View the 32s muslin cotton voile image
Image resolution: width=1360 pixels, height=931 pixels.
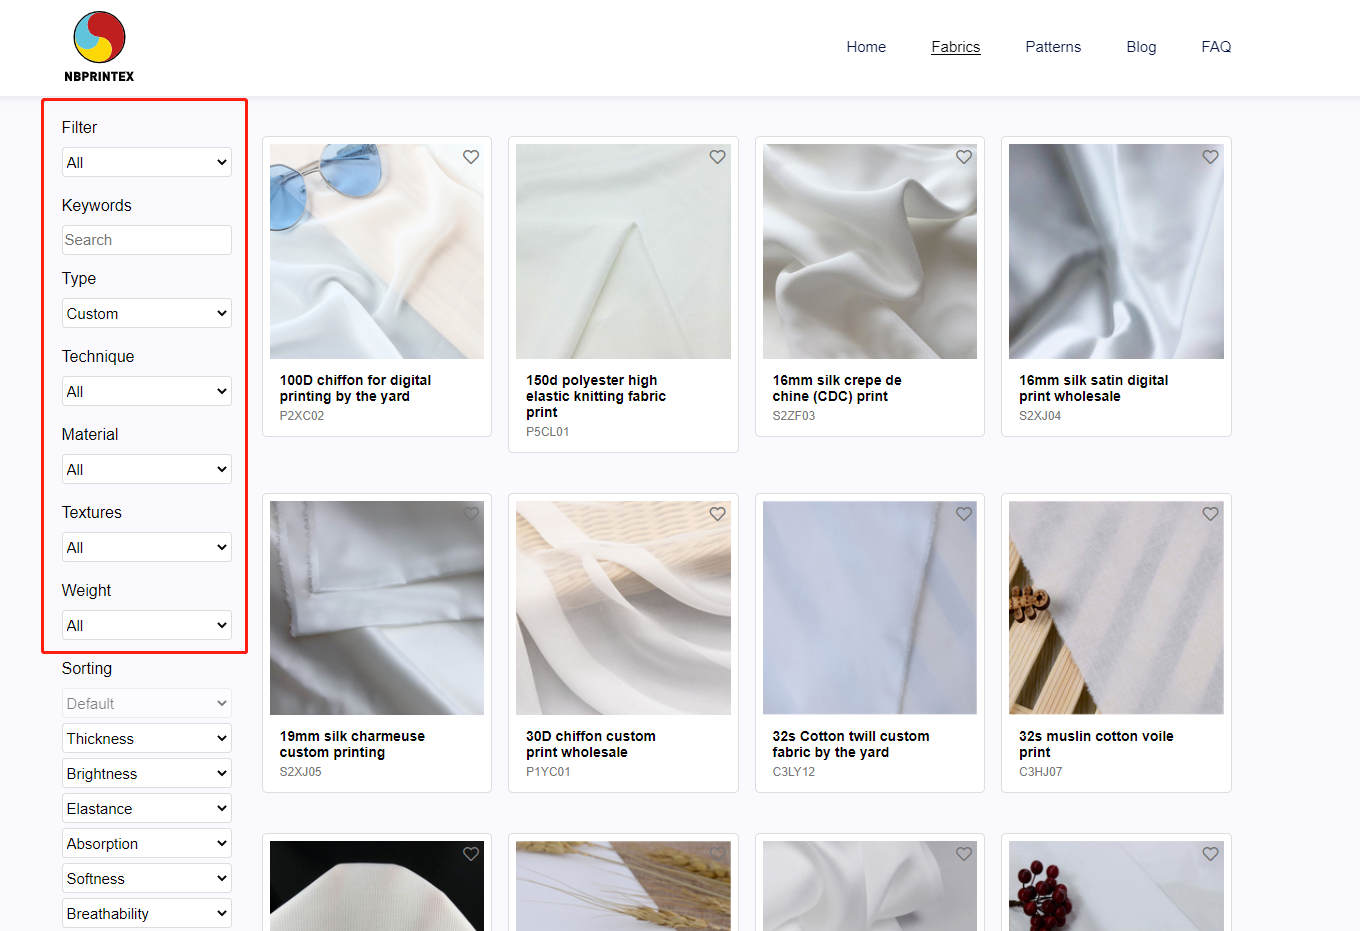pyautogui.click(x=1116, y=608)
